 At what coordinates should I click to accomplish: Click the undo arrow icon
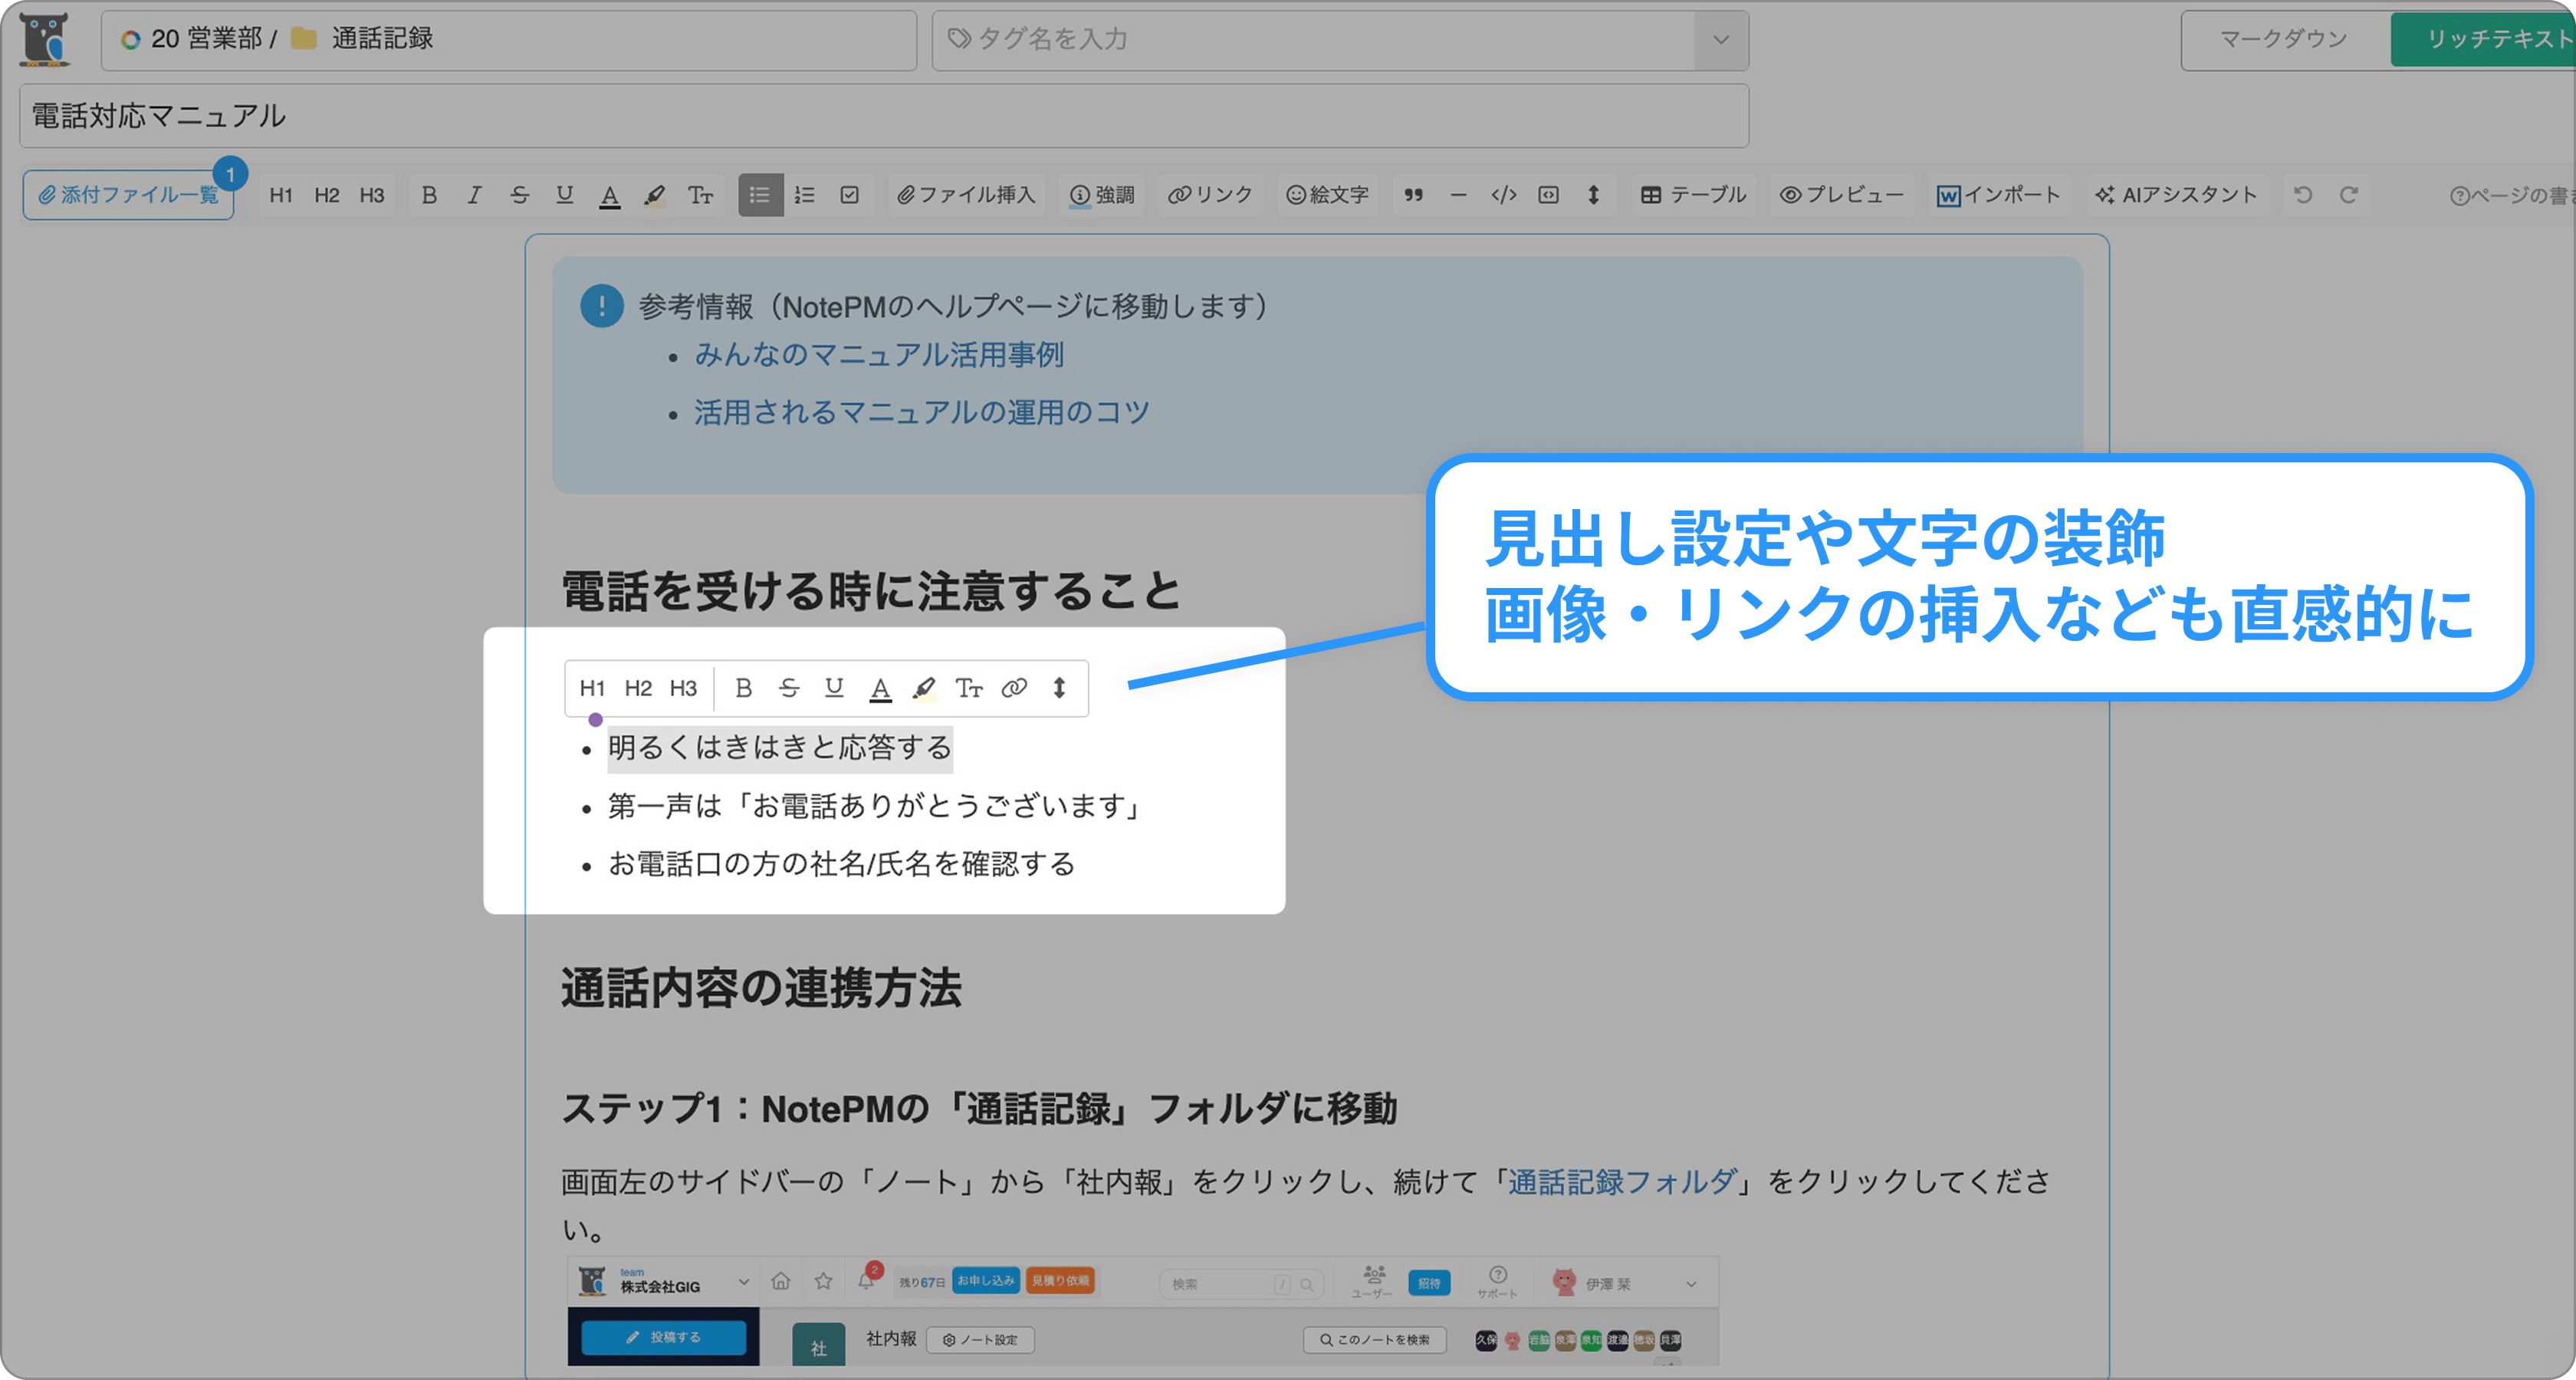[x=2303, y=195]
